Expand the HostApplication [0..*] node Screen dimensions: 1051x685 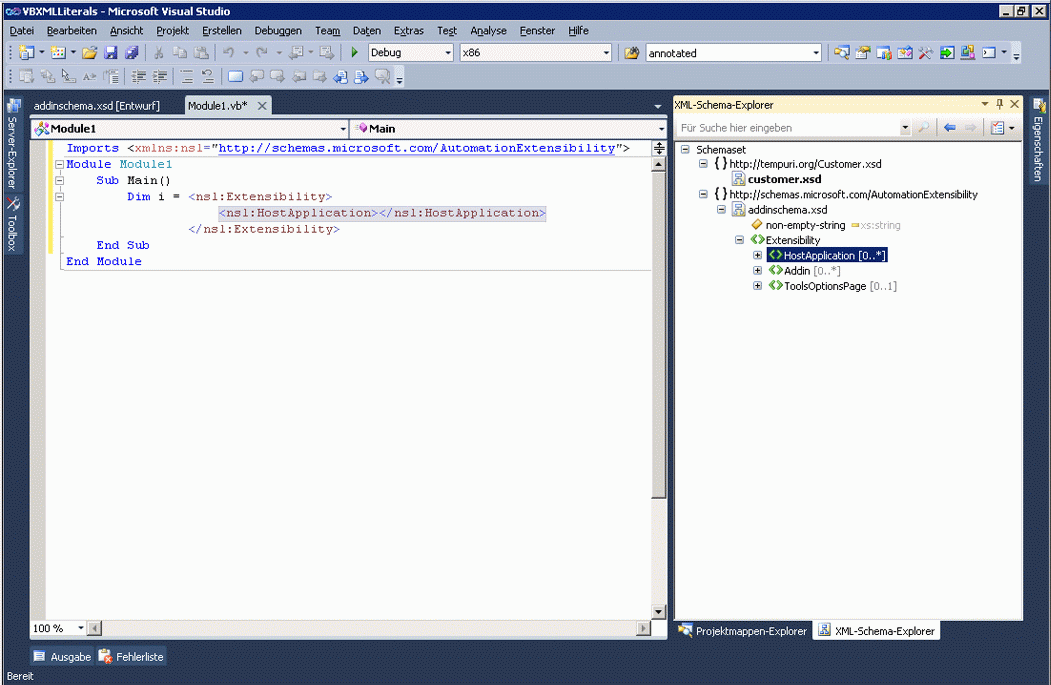(757, 255)
